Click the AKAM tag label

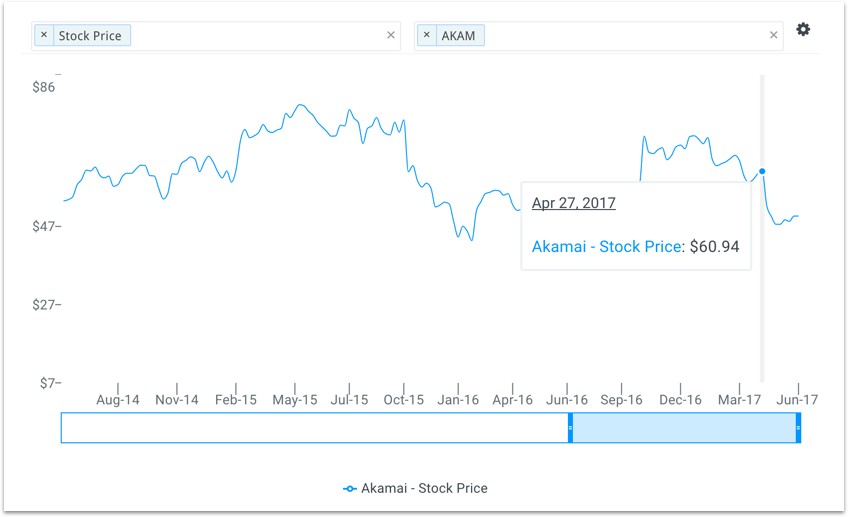coord(458,36)
